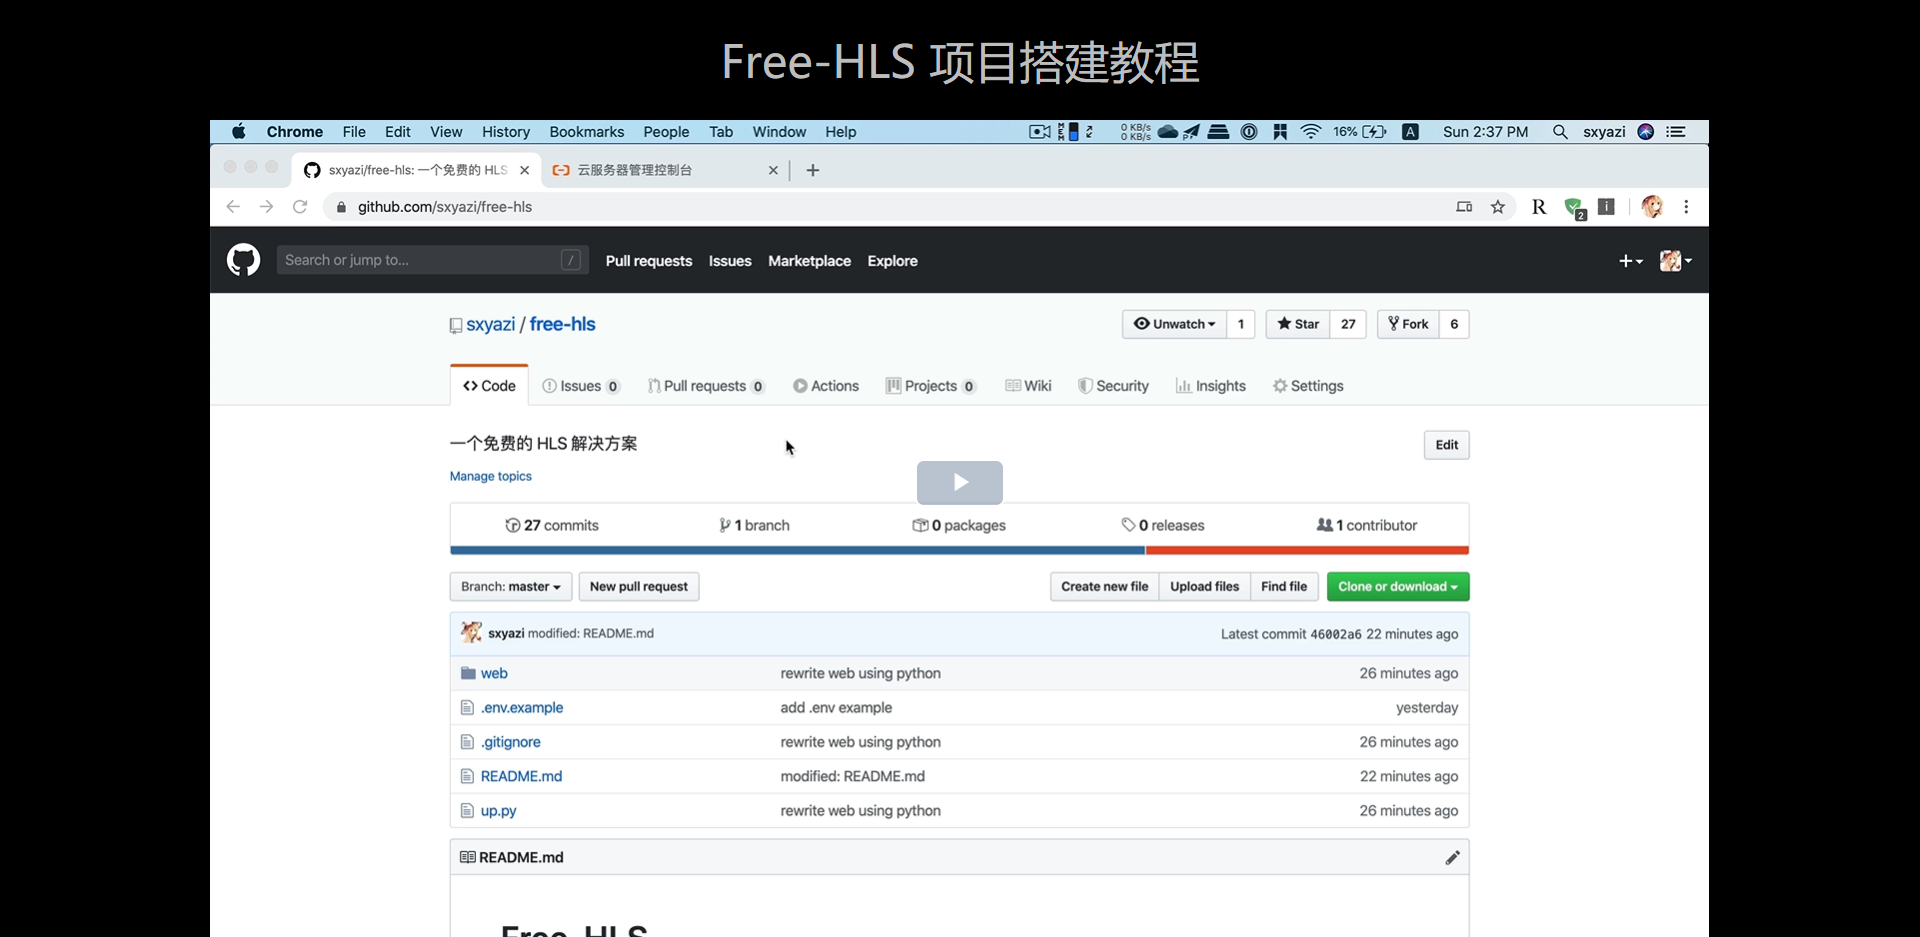Click the site lock icon in address bar
The height and width of the screenshot is (937, 1920).
pyautogui.click(x=341, y=207)
